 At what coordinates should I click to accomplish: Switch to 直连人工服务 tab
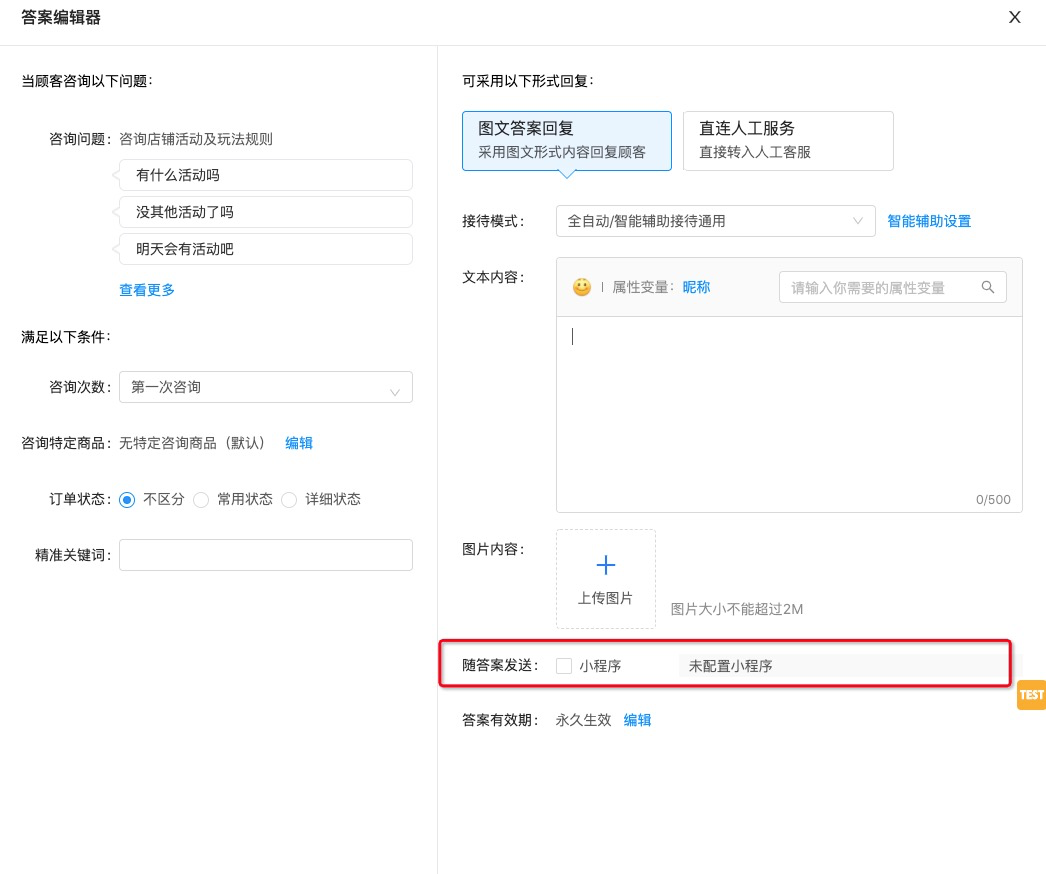[788, 141]
